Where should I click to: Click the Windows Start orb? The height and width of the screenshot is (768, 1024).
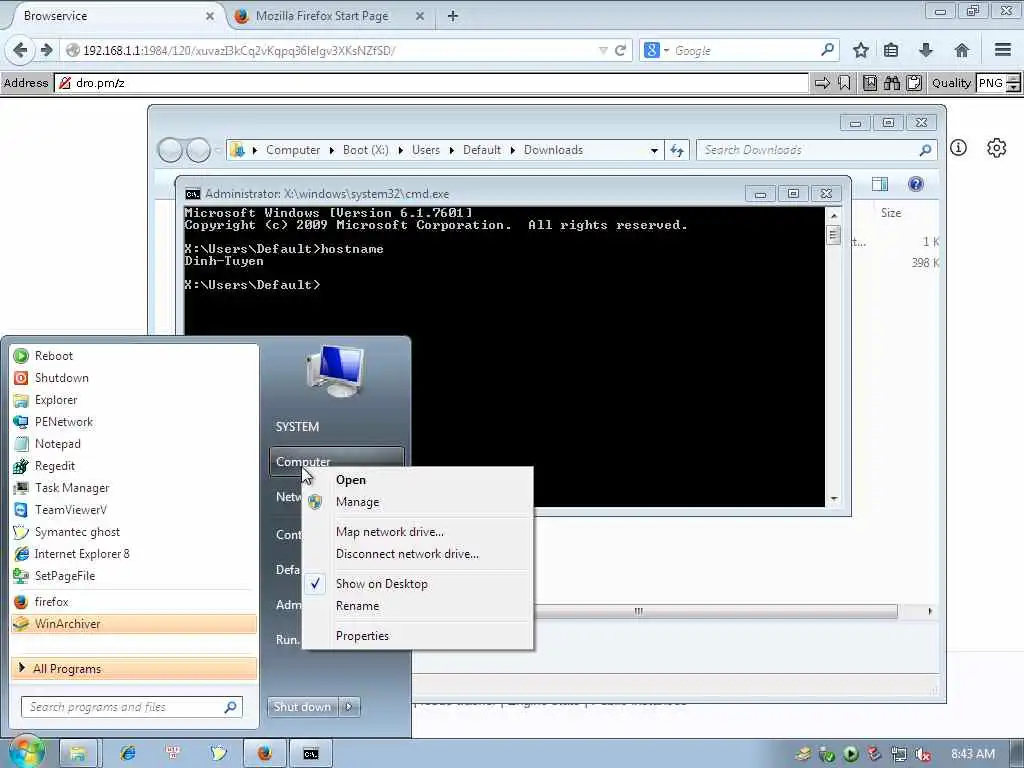(26, 753)
